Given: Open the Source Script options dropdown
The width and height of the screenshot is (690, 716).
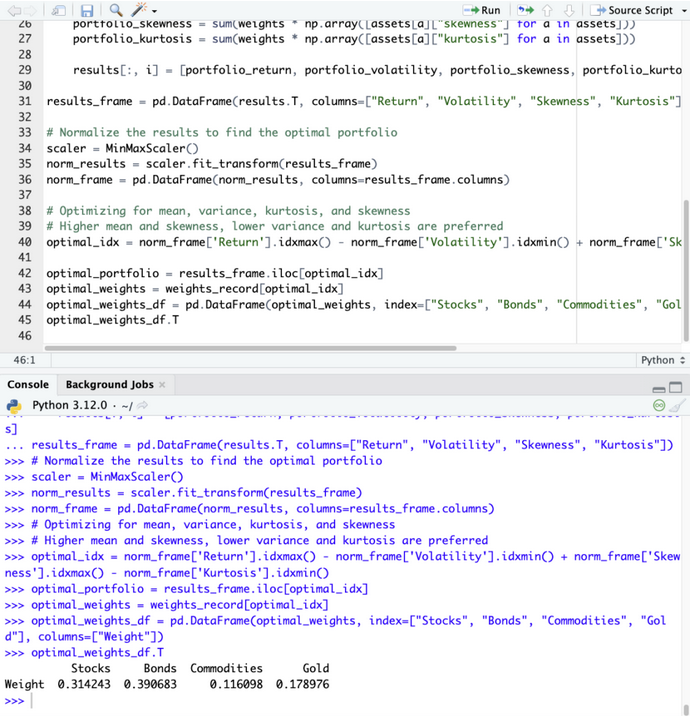Looking at the screenshot, I should pyautogui.click(x=685, y=11).
